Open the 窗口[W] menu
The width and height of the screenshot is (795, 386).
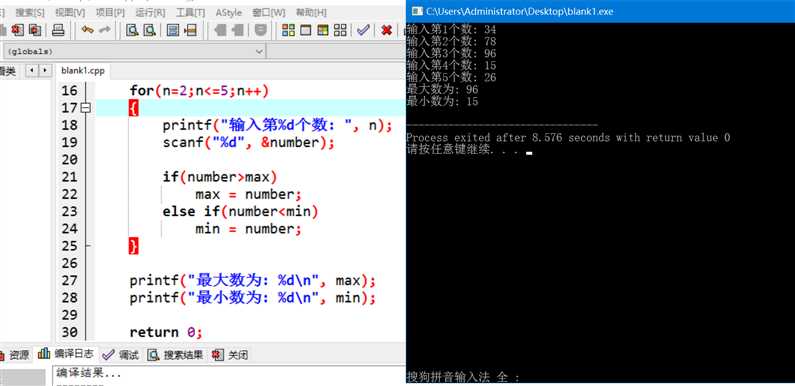pyautogui.click(x=269, y=12)
